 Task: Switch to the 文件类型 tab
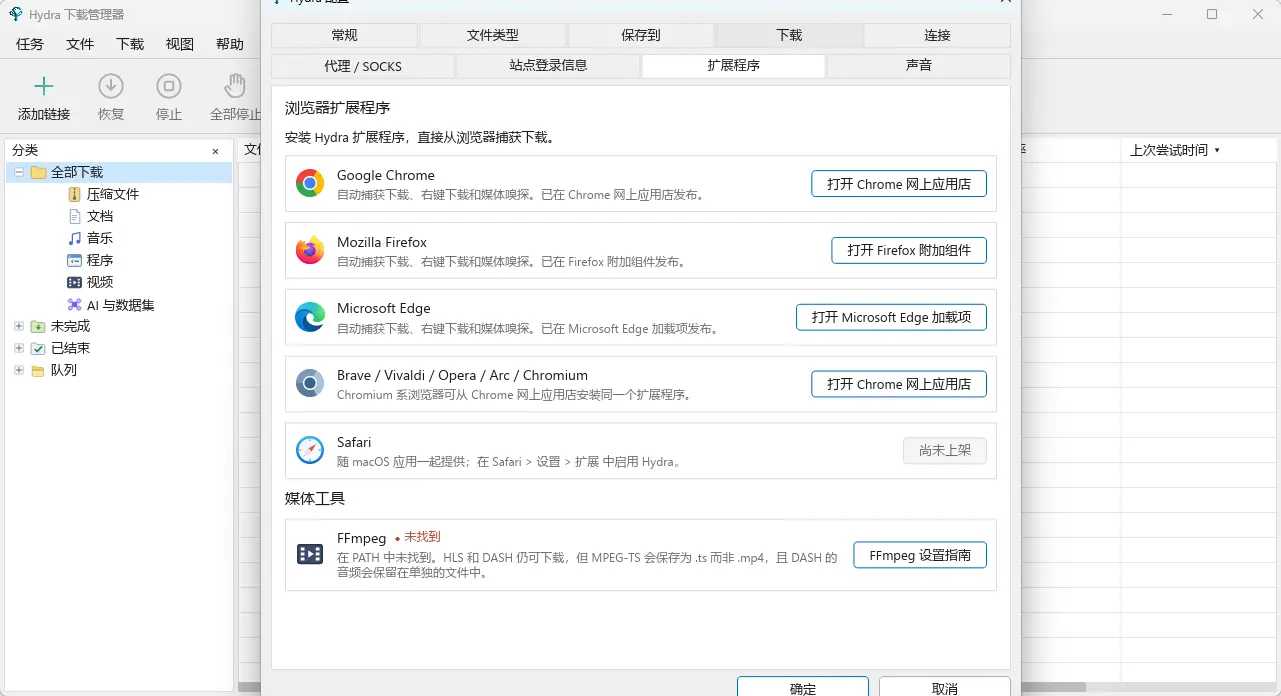coord(493,35)
